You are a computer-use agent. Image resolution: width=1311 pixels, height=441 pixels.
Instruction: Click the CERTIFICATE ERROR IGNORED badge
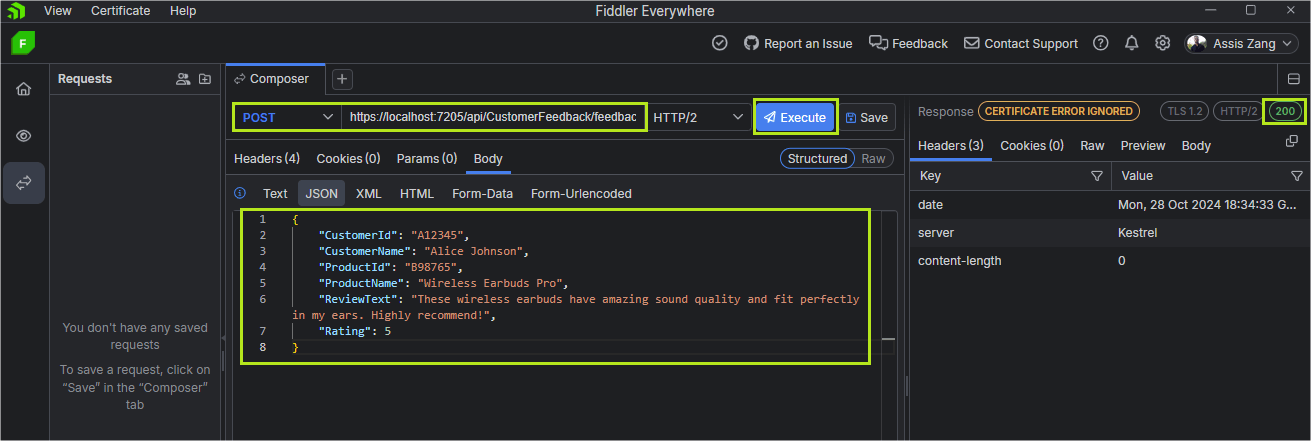1058,111
